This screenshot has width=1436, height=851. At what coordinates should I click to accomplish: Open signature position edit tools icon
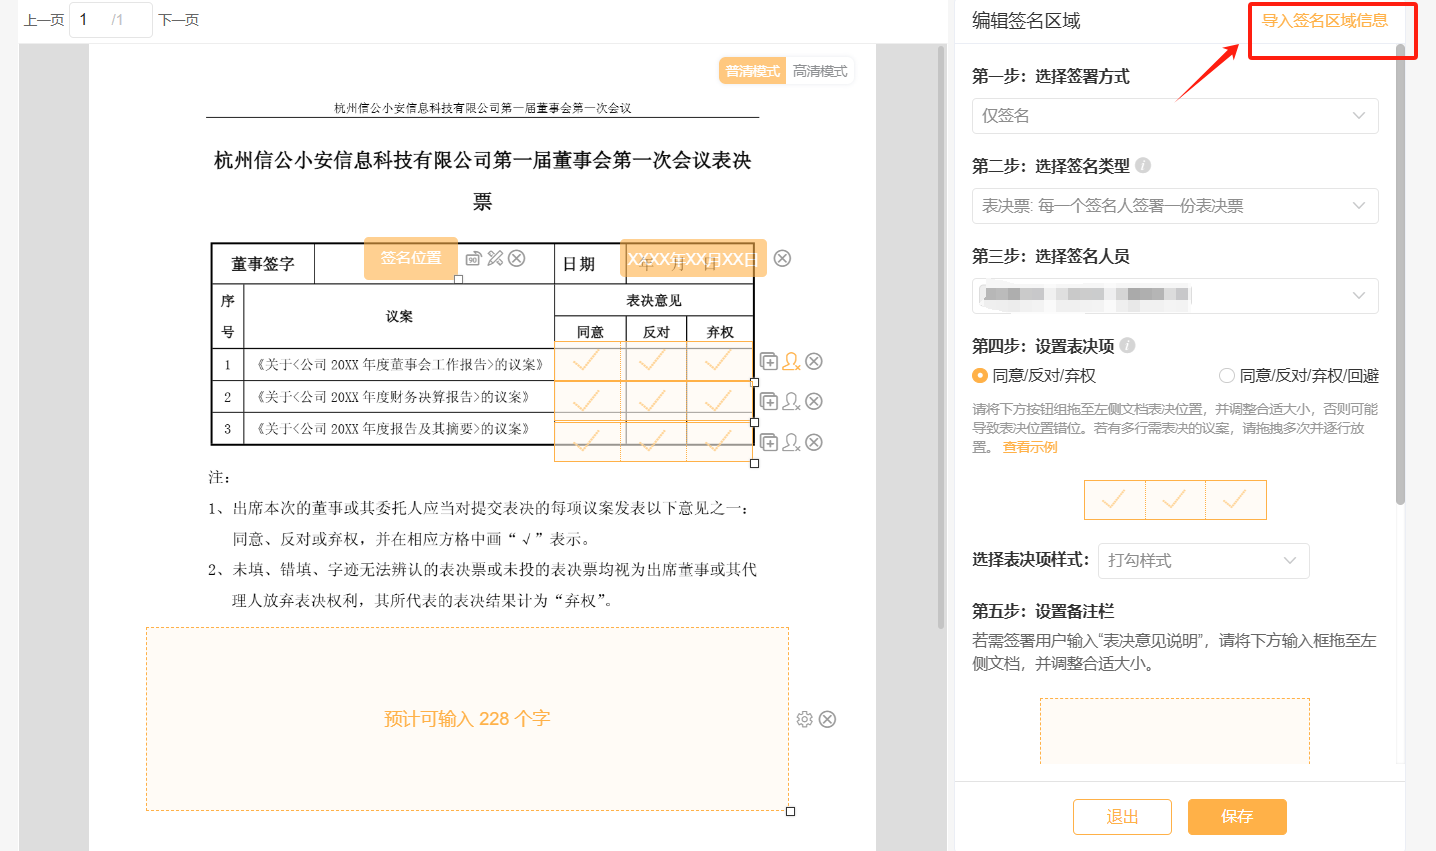click(495, 258)
